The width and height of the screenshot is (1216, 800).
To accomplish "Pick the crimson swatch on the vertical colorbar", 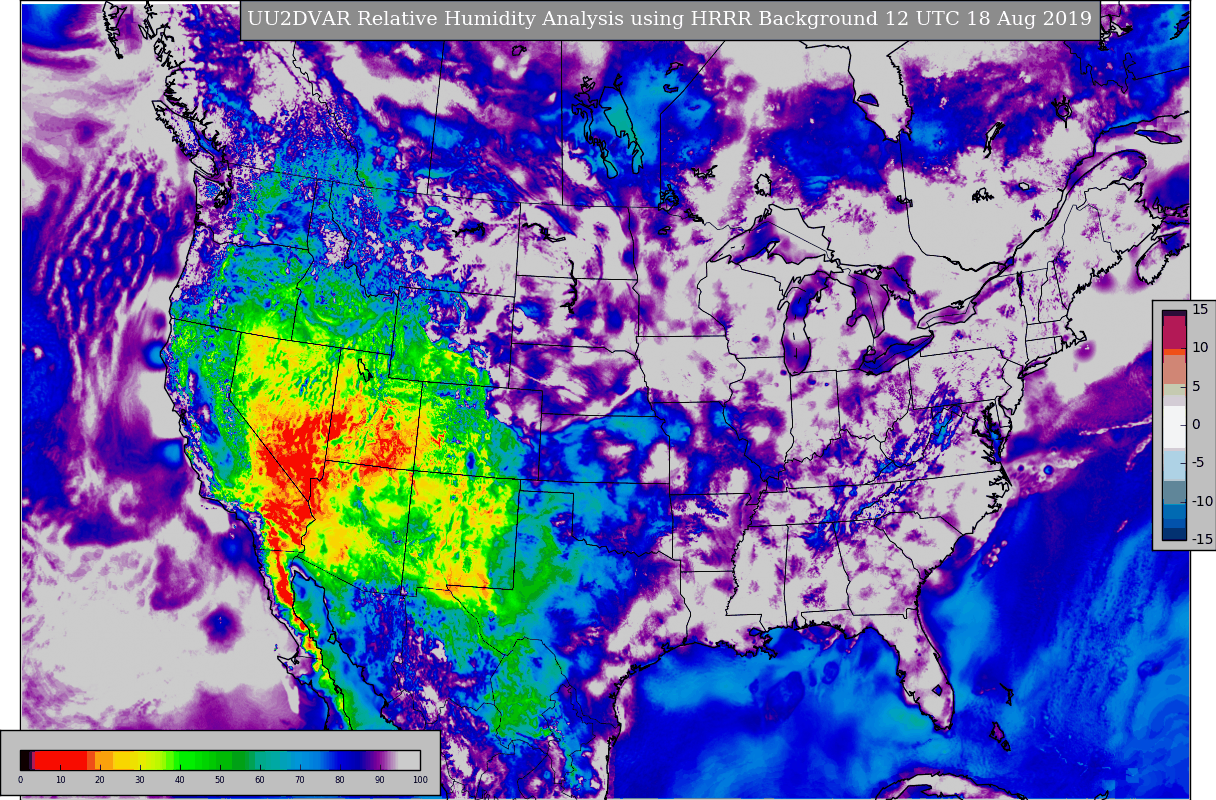I will point(1175,332).
